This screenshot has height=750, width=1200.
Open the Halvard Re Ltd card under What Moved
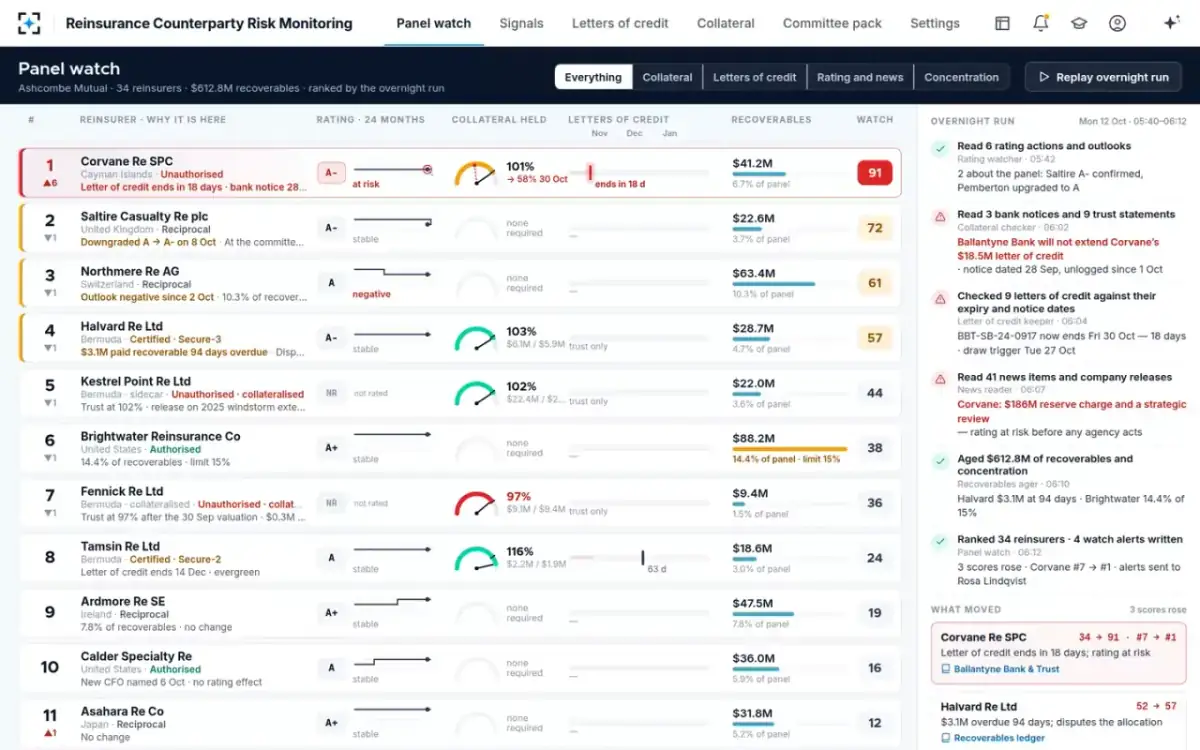coord(1058,722)
